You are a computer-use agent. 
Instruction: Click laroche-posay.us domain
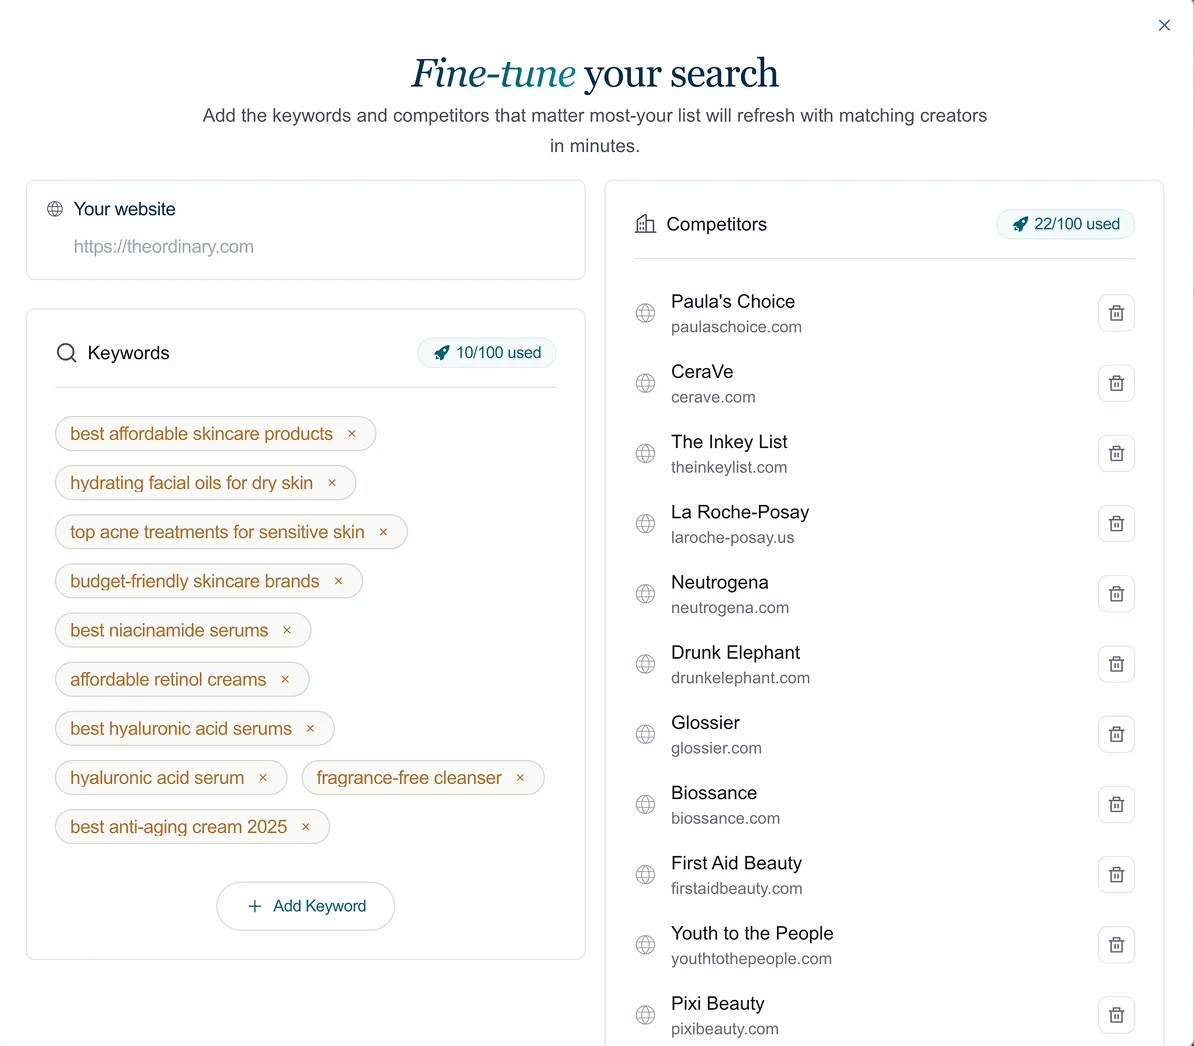pos(733,537)
